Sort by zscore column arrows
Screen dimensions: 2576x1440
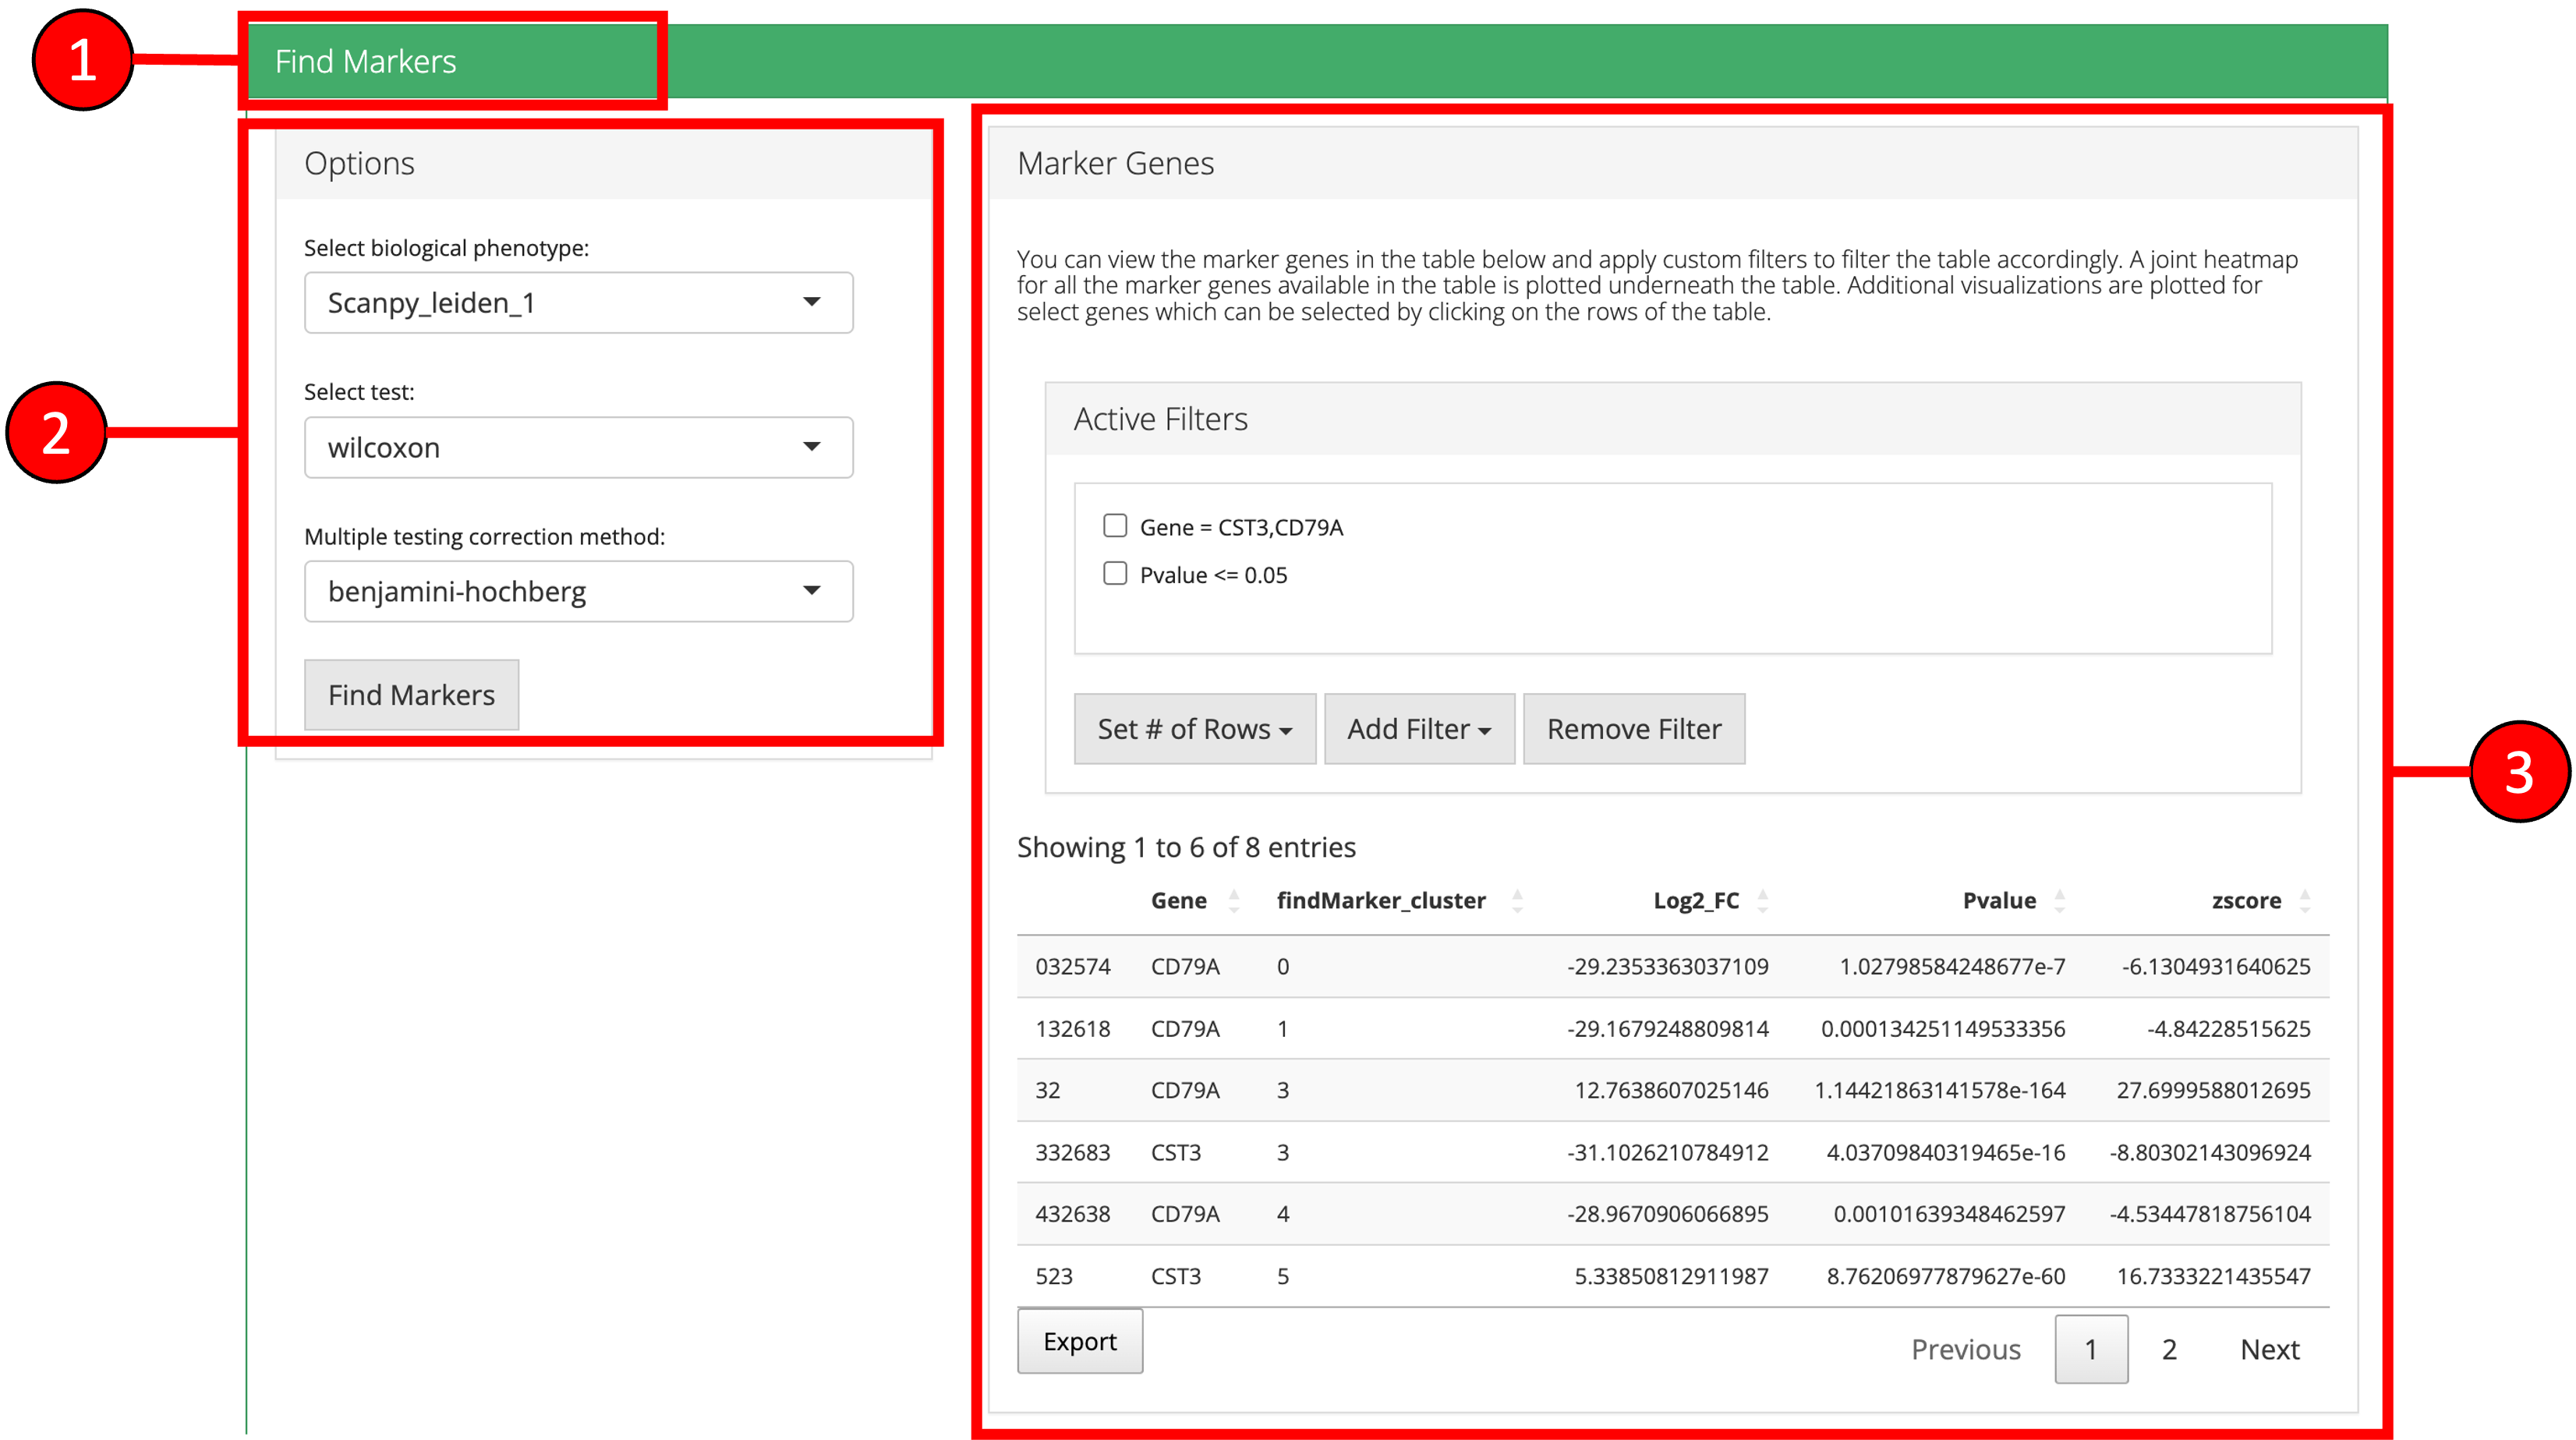[x=2304, y=901]
